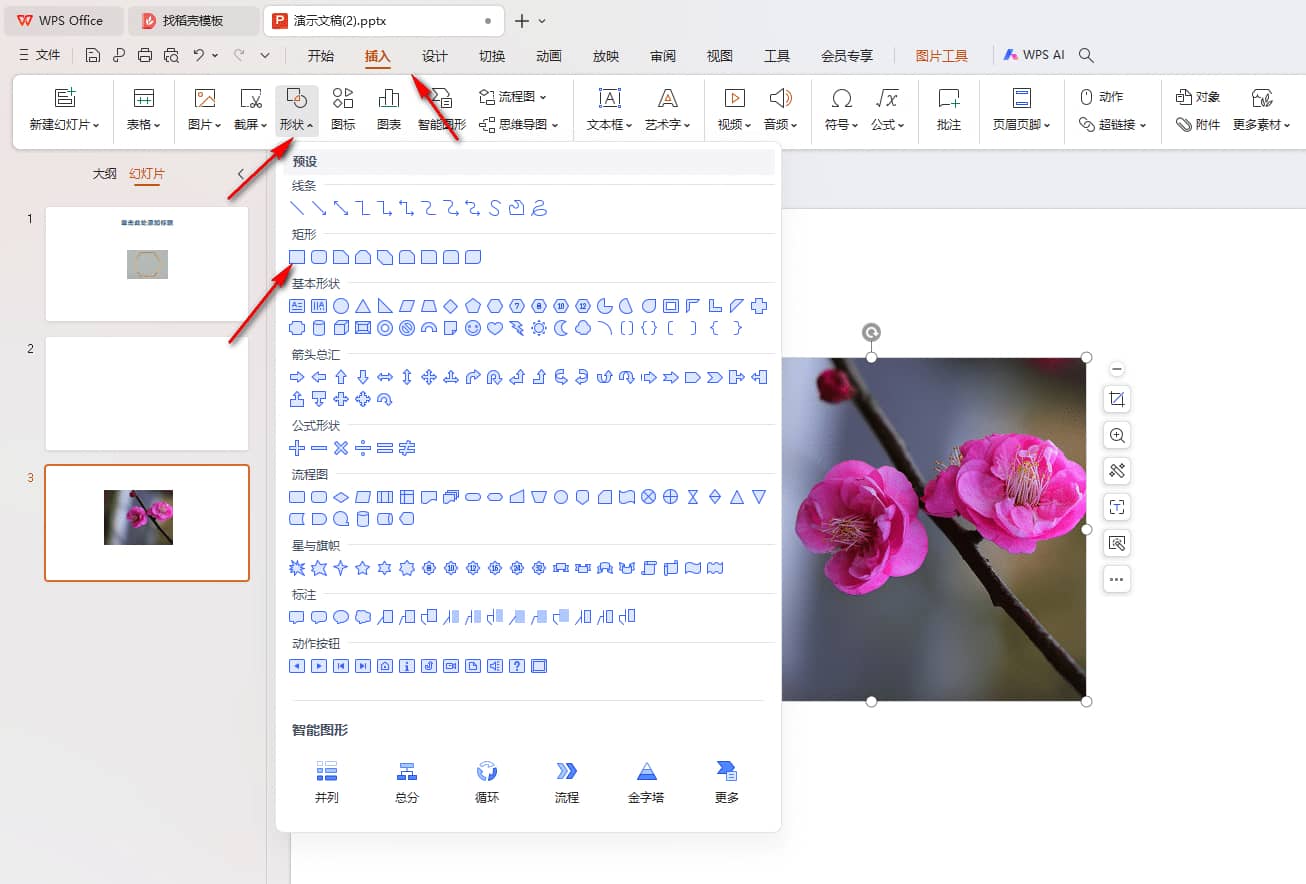The image size is (1306, 884).
Task: Open the 表格 dropdown
Action: tap(144, 125)
